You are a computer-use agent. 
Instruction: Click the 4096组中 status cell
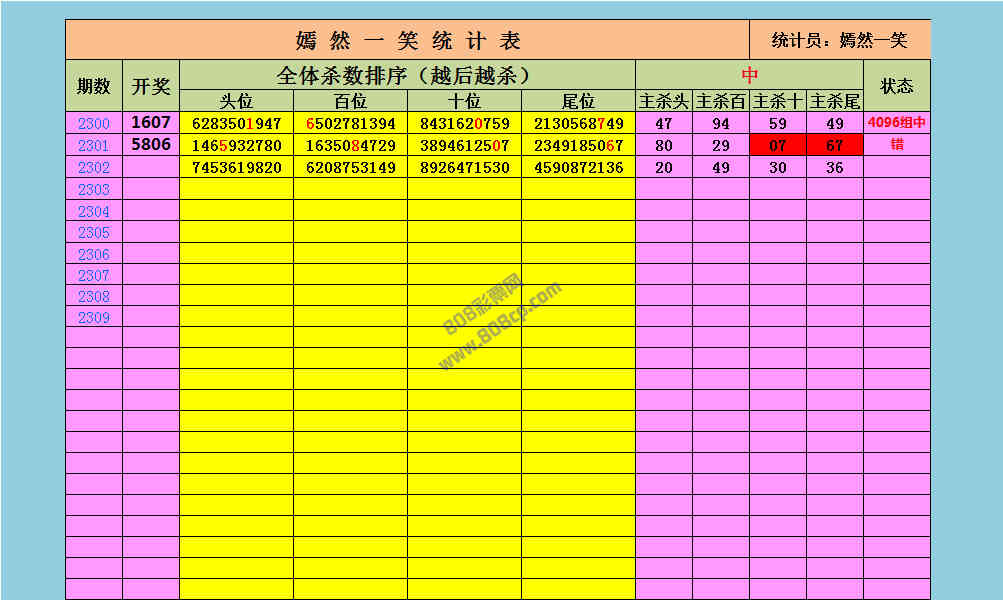(896, 124)
